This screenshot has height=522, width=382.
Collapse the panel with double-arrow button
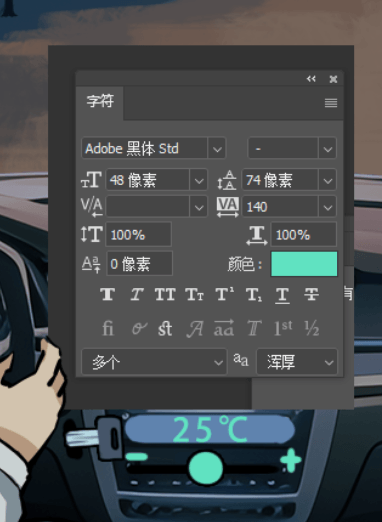click(x=311, y=79)
